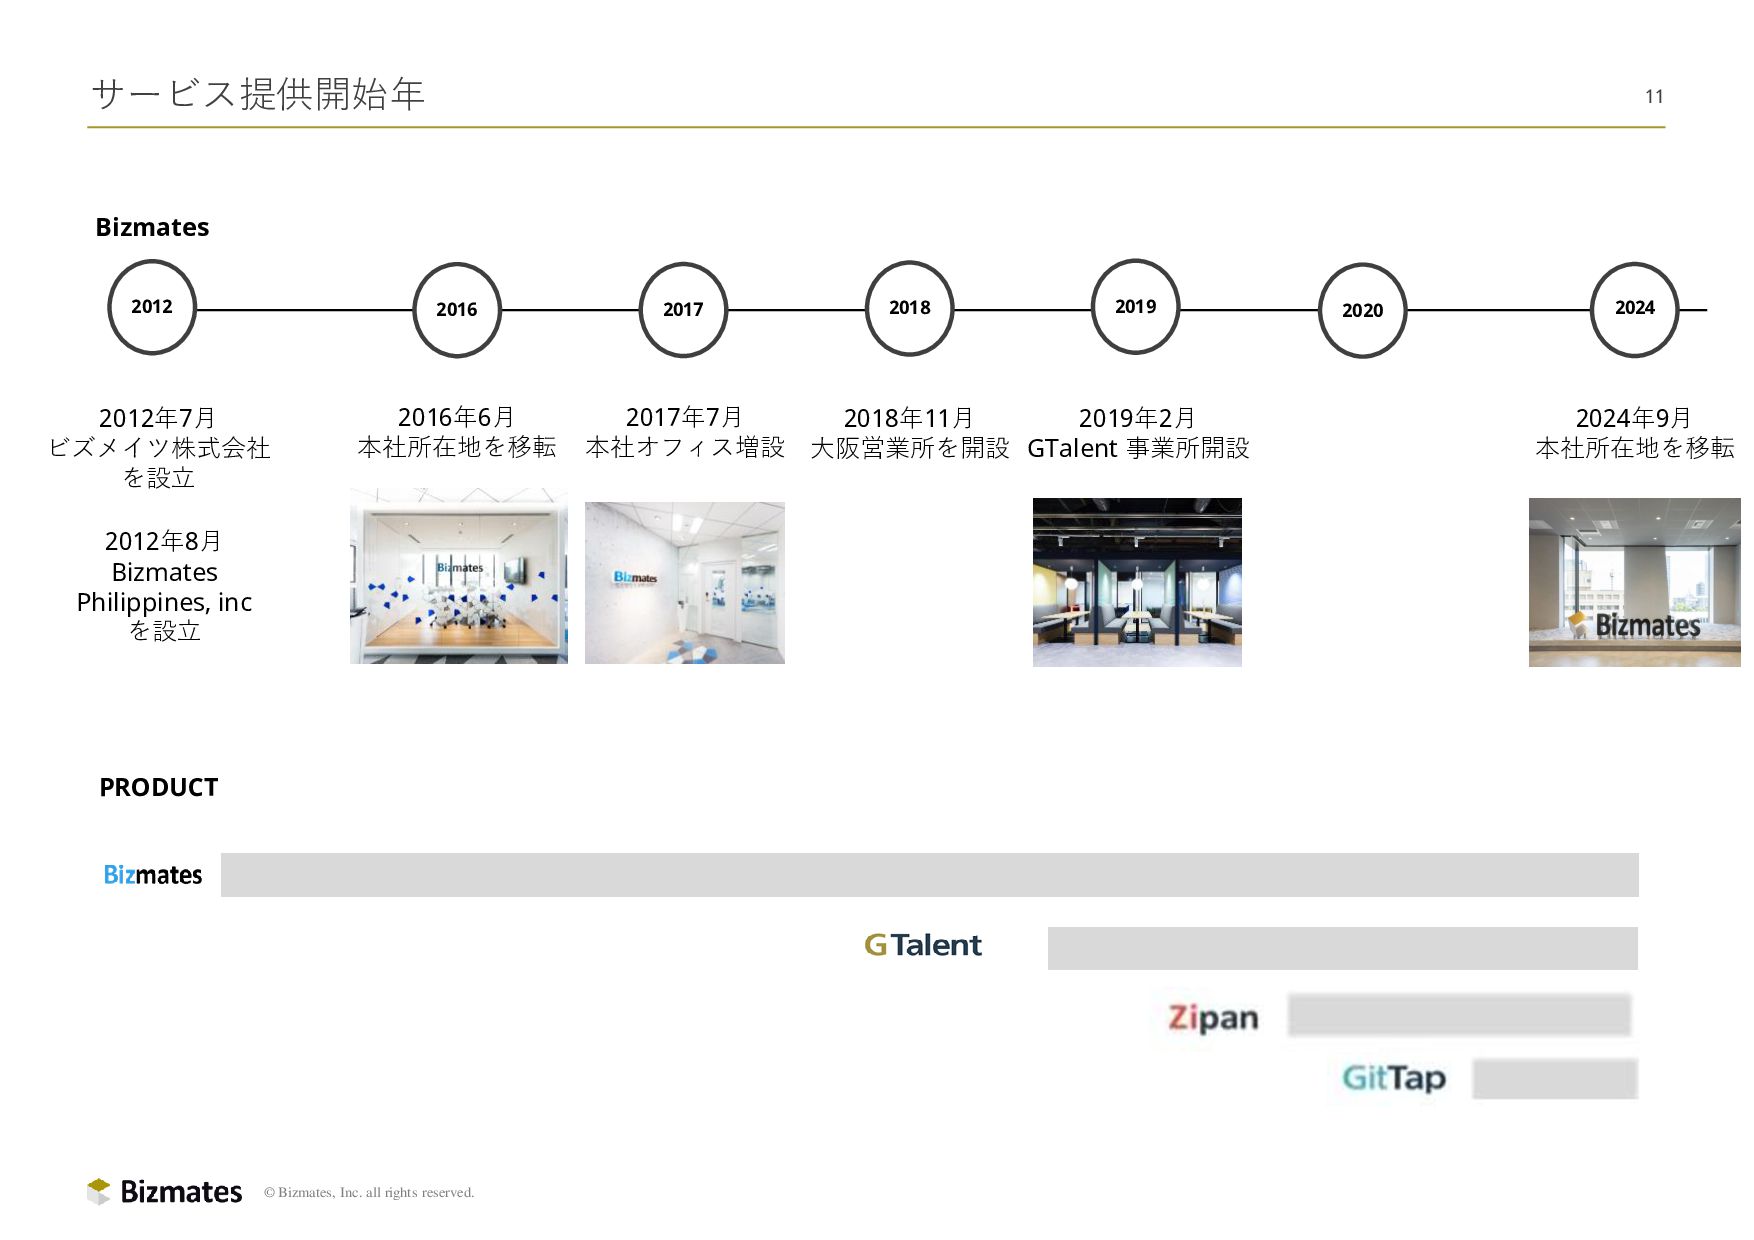This screenshot has width=1754, height=1240.
Task: Click the 2020 timeline circle
Action: (1362, 310)
